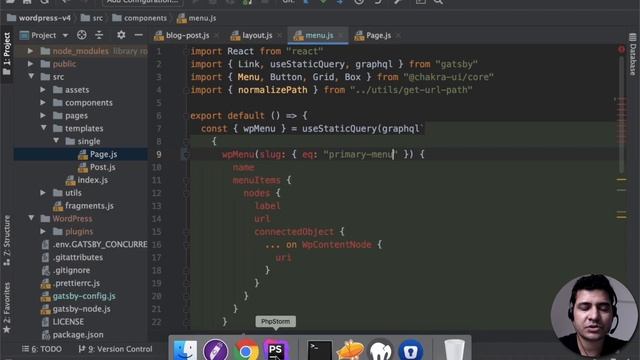Click the WordPress folder icon
Image resolution: width=640 pixels, height=360 pixels.
click(x=45, y=219)
